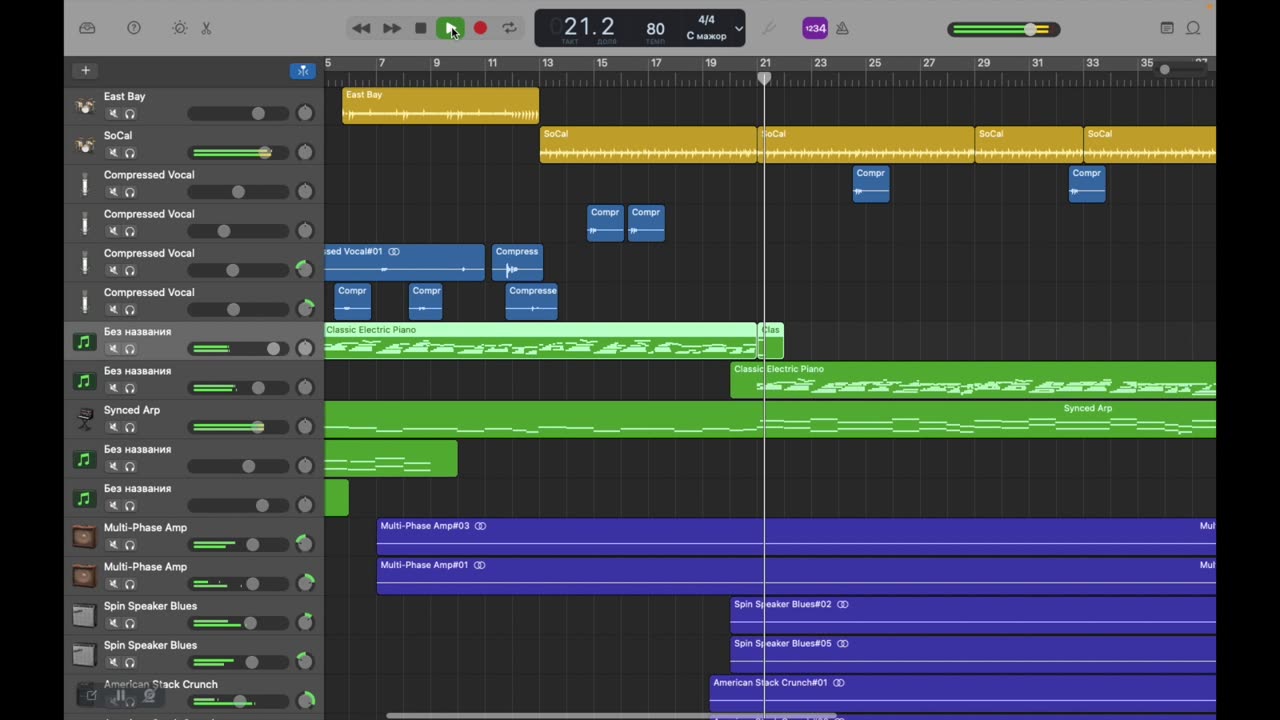Open the Loop Browser icon
This screenshot has width=1280, height=720.
(x=1193, y=28)
